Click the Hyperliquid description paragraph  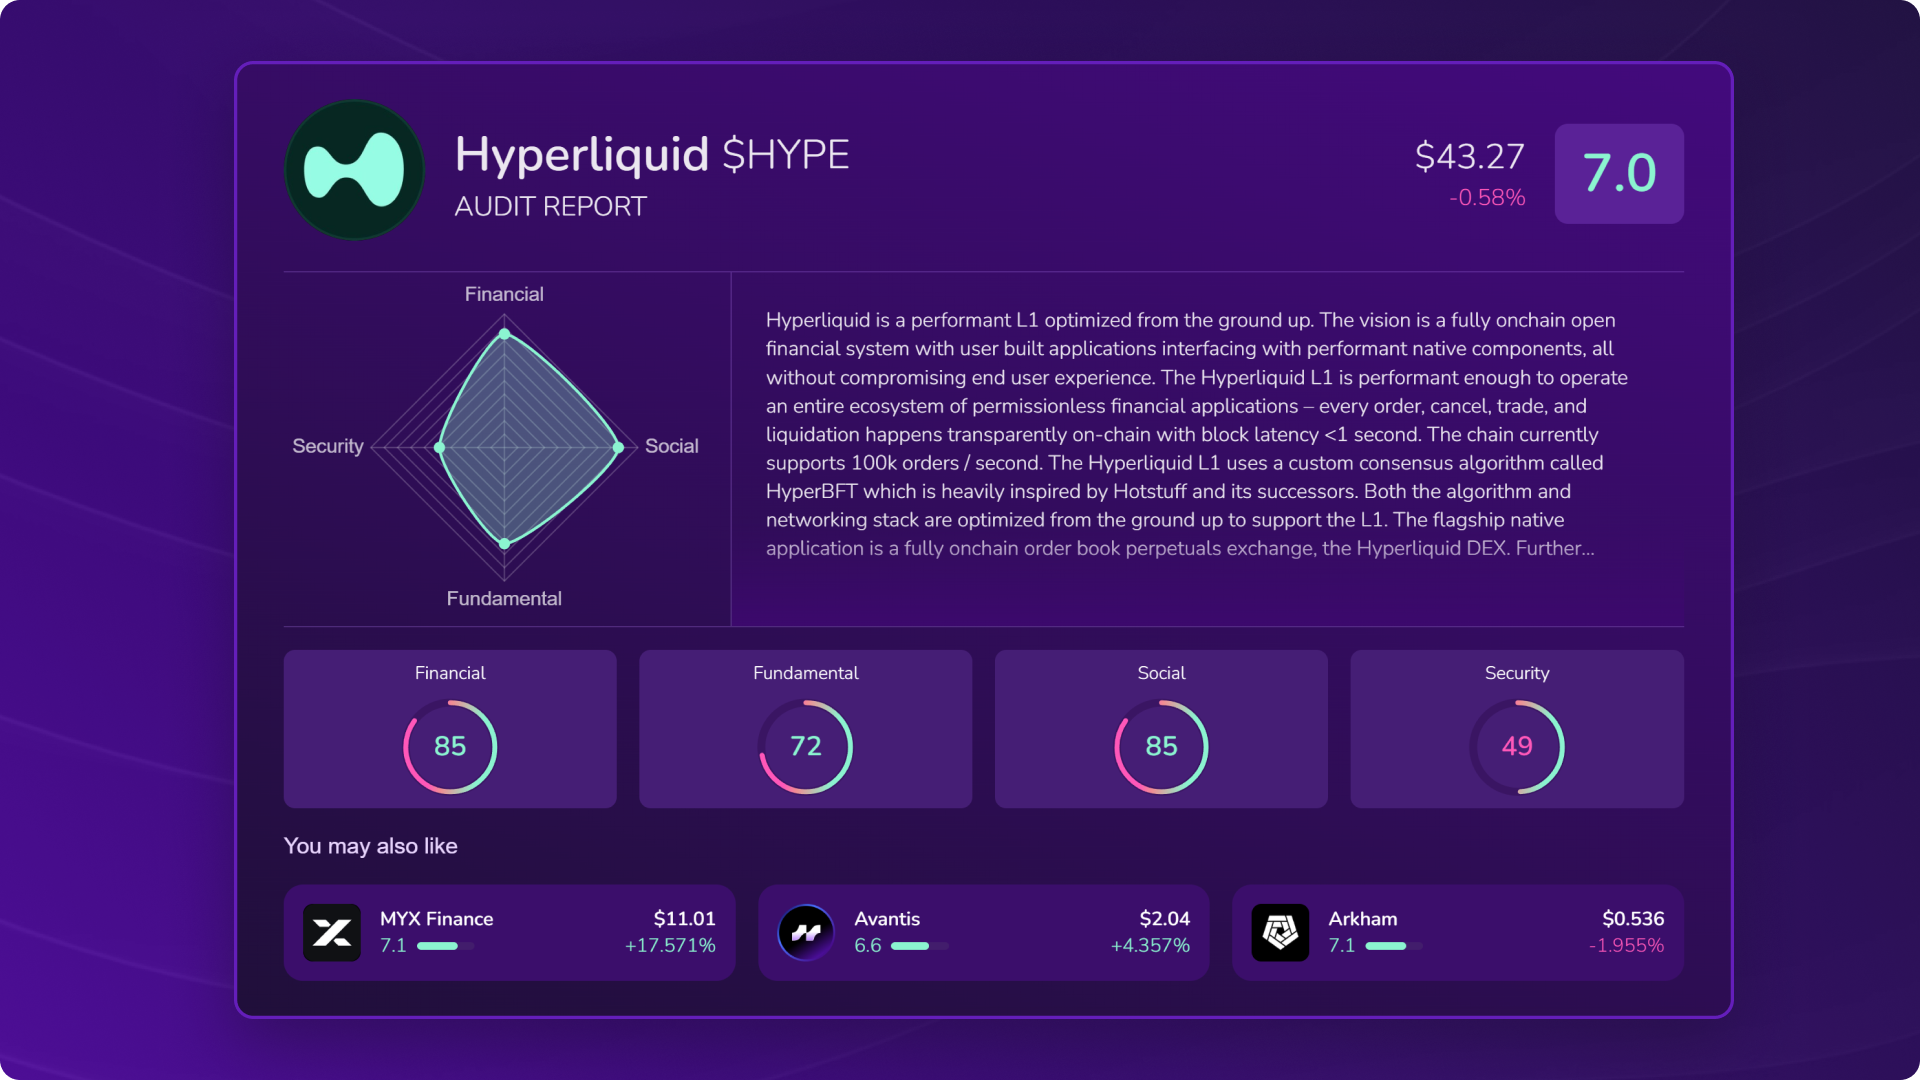tap(1197, 434)
